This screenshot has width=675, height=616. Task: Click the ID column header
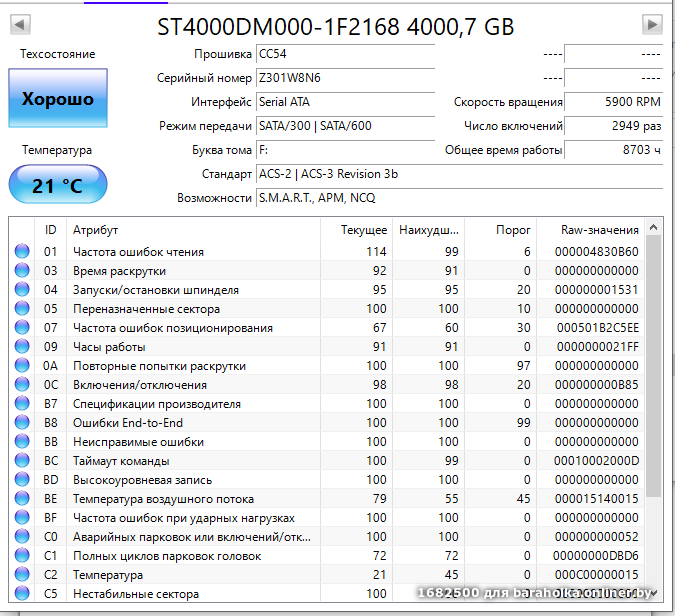(50, 230)
